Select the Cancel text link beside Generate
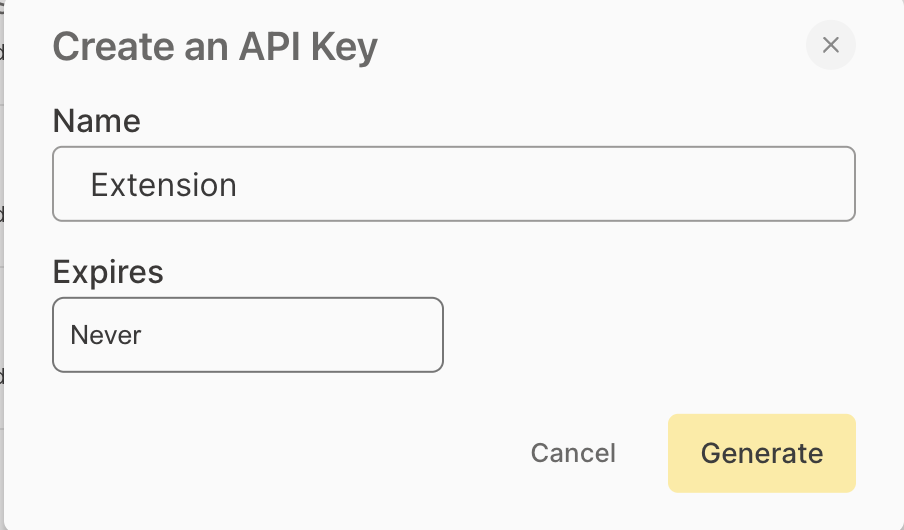The image size is (904, 530). coord(573,453)
